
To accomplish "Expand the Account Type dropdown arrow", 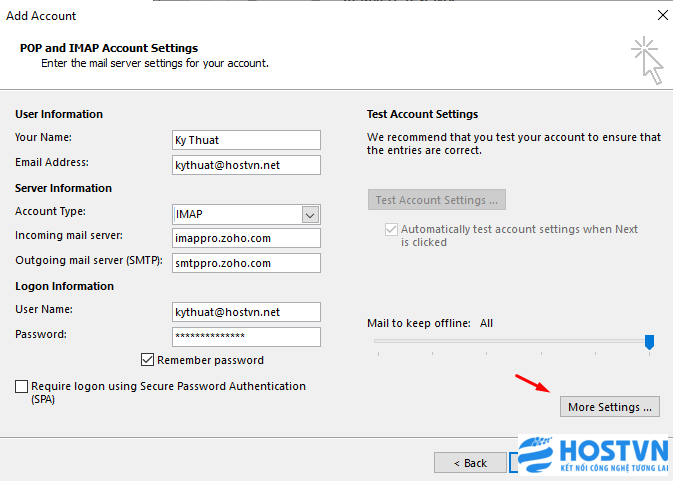I will pos(310,215).
